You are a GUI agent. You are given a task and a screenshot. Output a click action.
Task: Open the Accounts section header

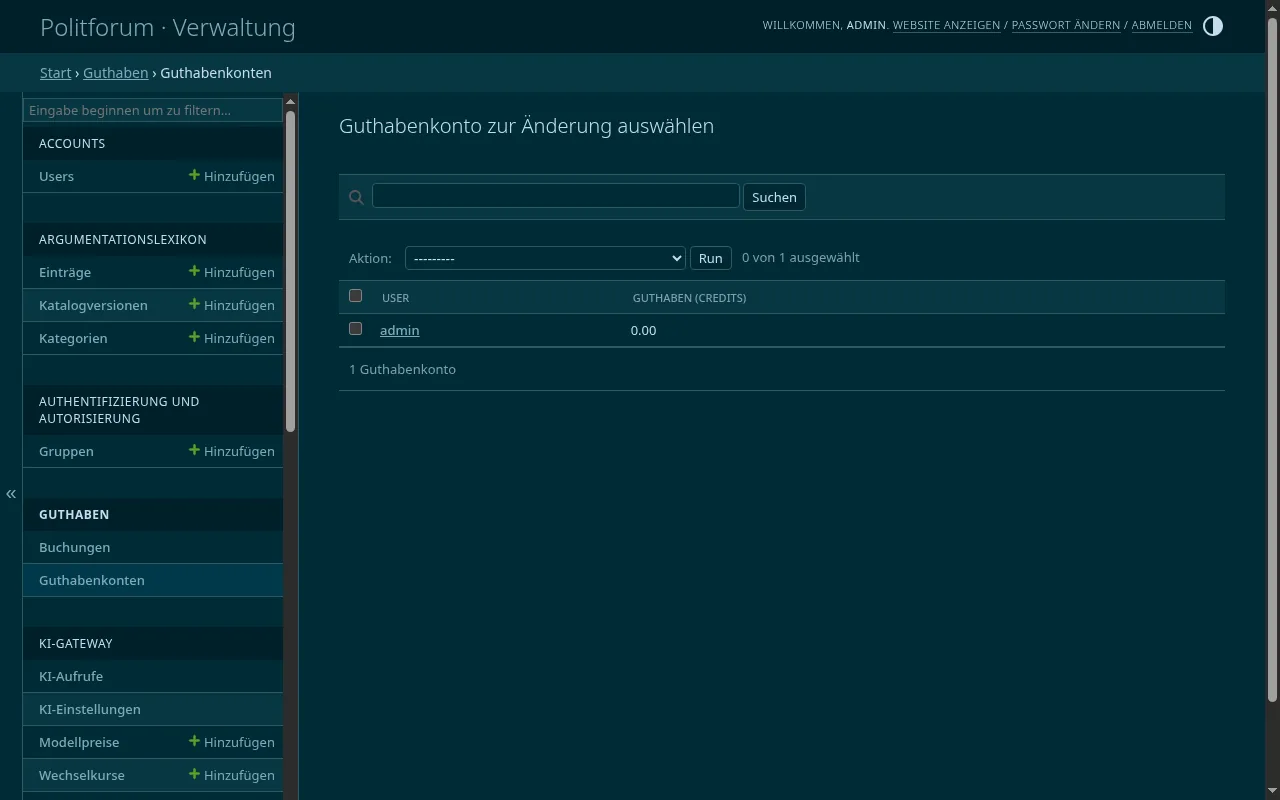tap(72, 143)
